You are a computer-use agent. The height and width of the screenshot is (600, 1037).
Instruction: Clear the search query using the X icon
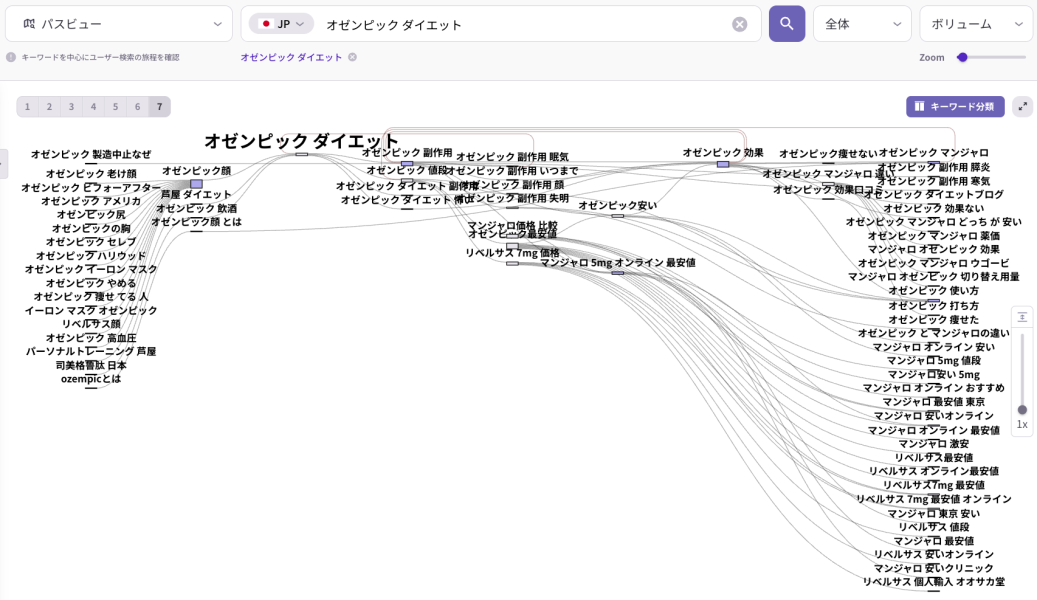pos(740,24)
